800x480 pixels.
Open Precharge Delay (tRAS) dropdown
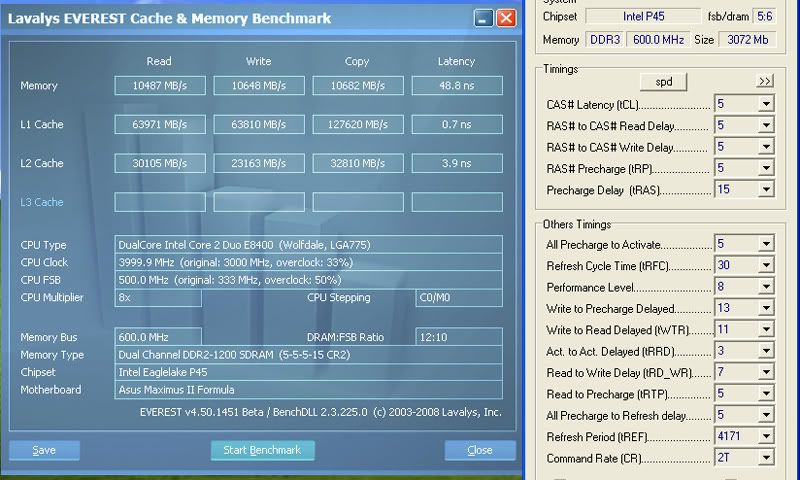(x=766, y=190)
